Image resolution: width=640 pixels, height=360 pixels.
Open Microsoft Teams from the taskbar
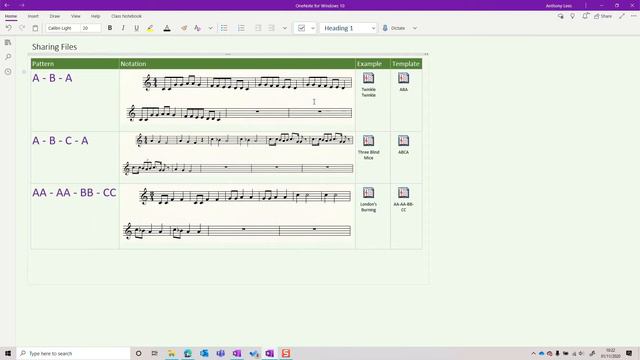pyautogui.click(x=220, y=353)
